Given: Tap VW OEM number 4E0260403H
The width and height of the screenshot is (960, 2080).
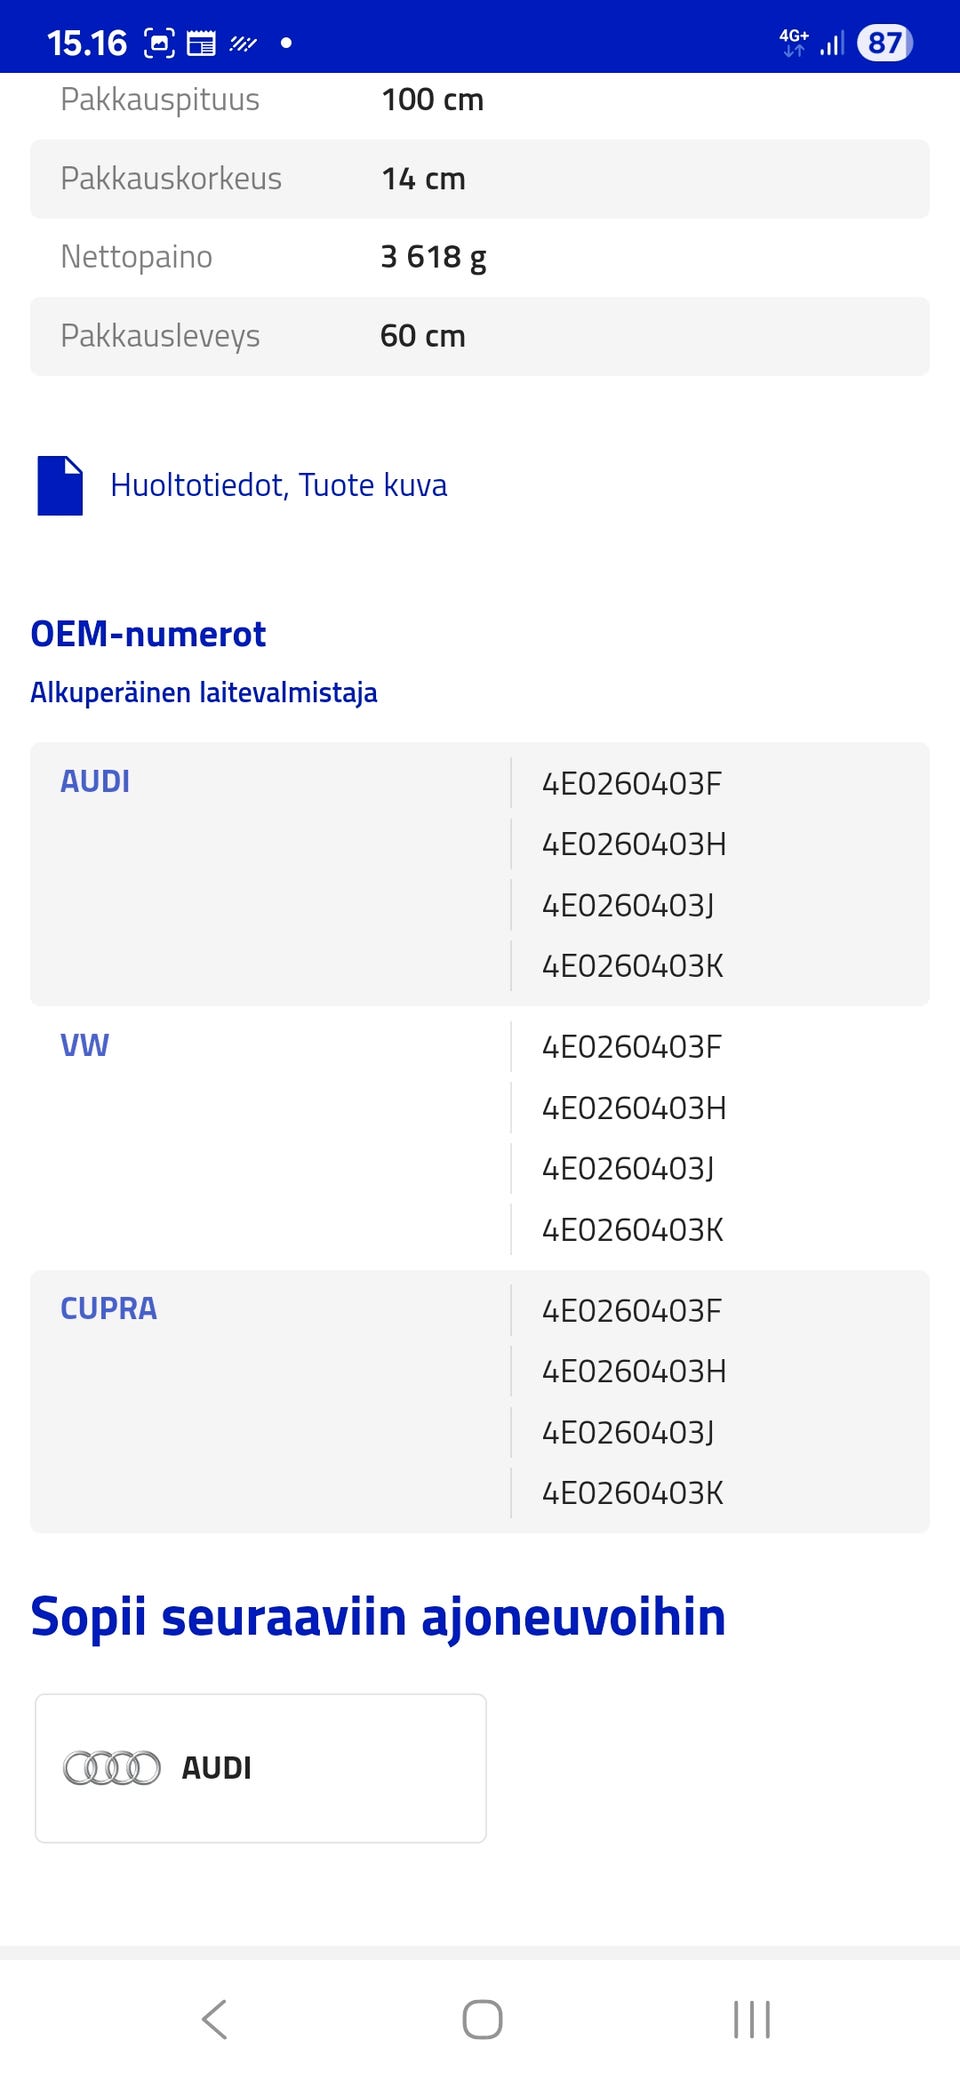Looking at the screenshot, I should pos(634,1108).
